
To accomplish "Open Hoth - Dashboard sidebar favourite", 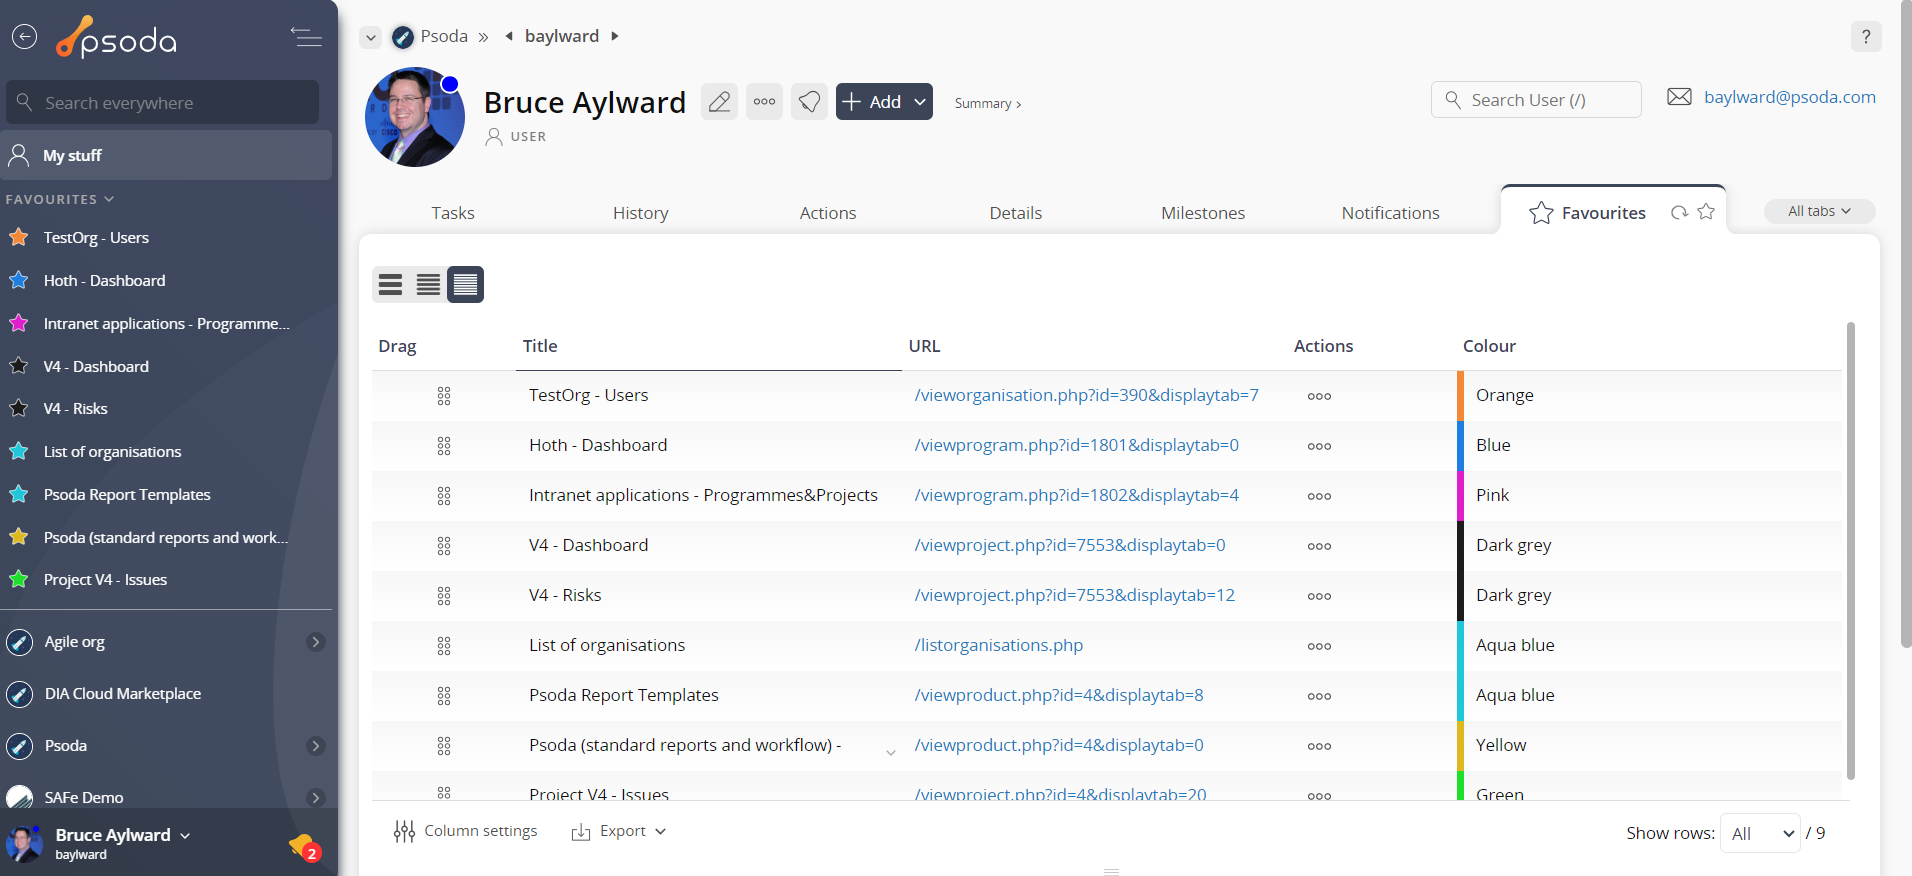I will [104, 281].
